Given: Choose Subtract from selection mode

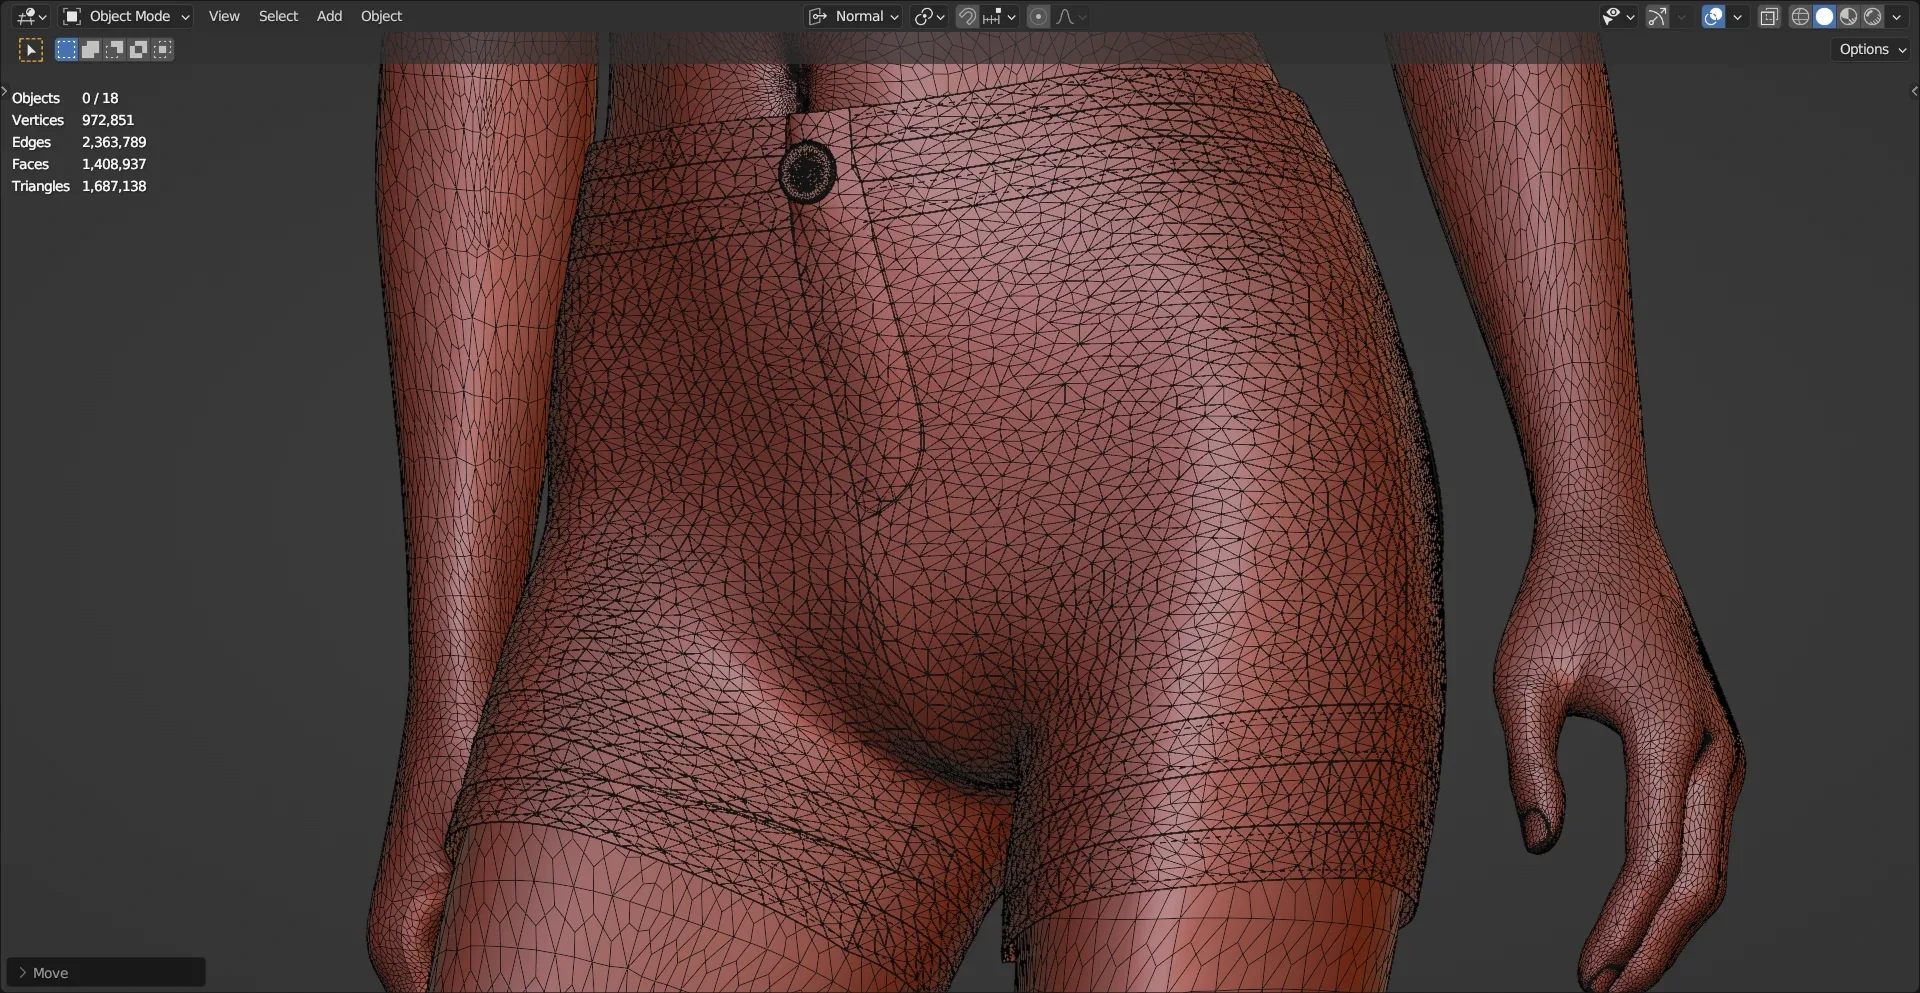Looking at the screenshot, I should (x=114, y=49).
